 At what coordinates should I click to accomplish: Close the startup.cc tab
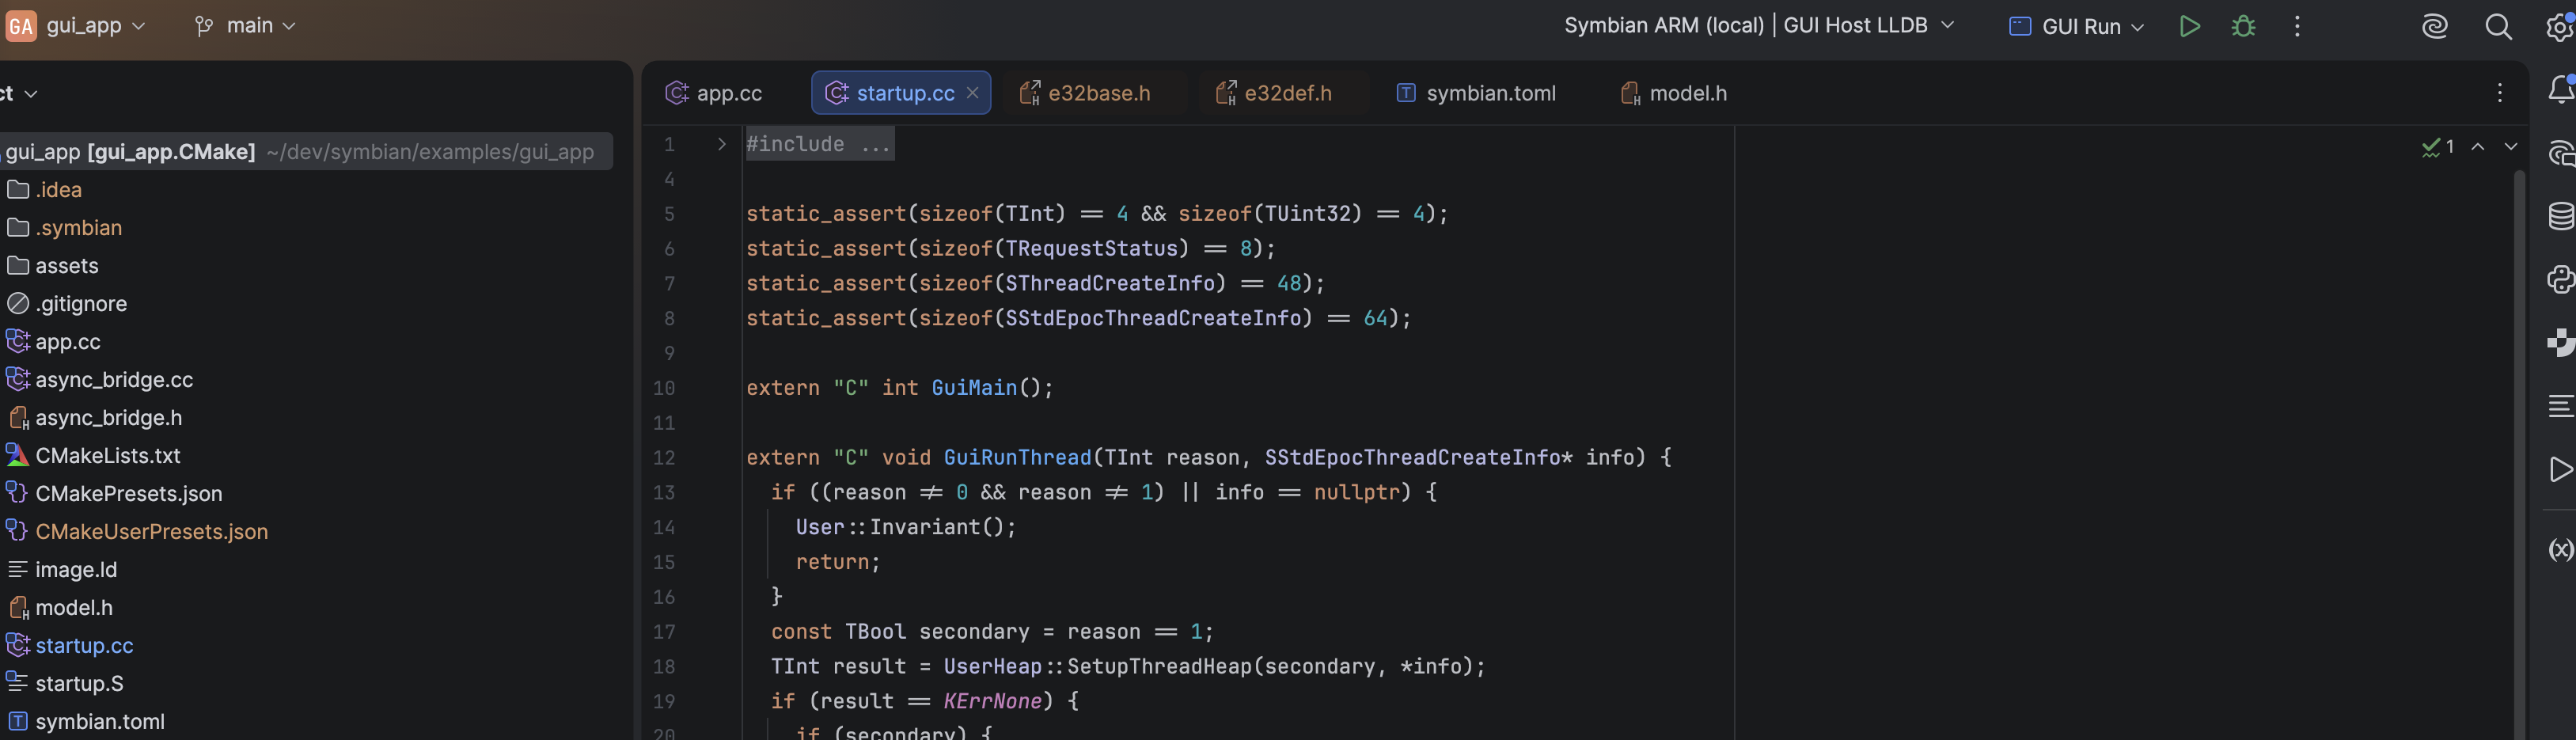pos(972,93)
